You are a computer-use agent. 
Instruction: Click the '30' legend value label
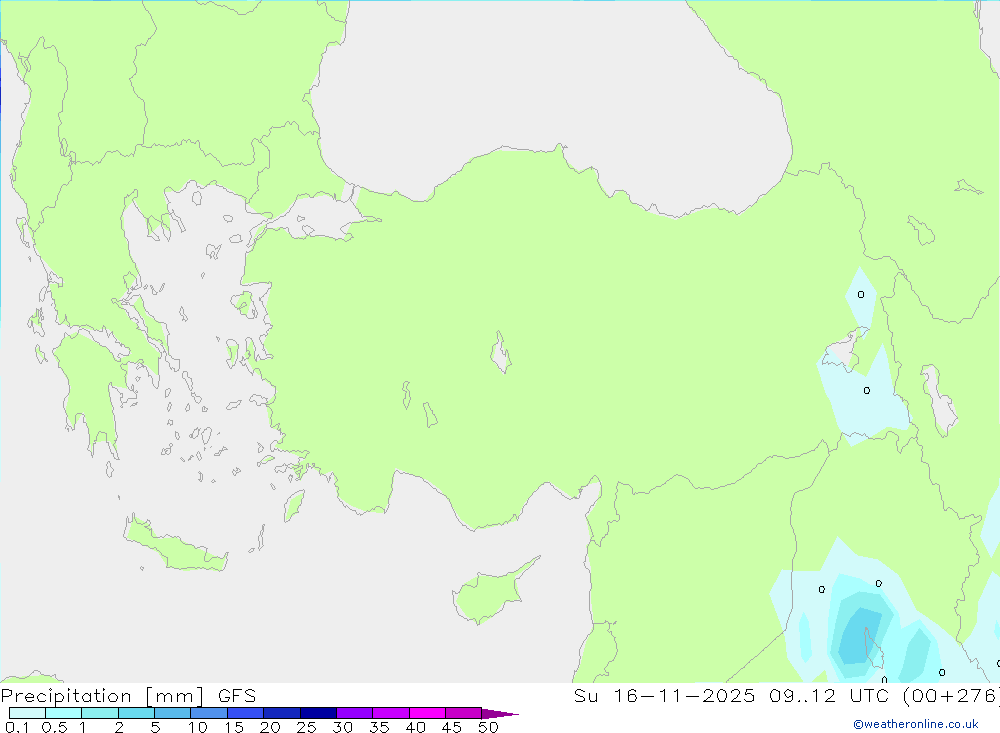click(343, 727)
